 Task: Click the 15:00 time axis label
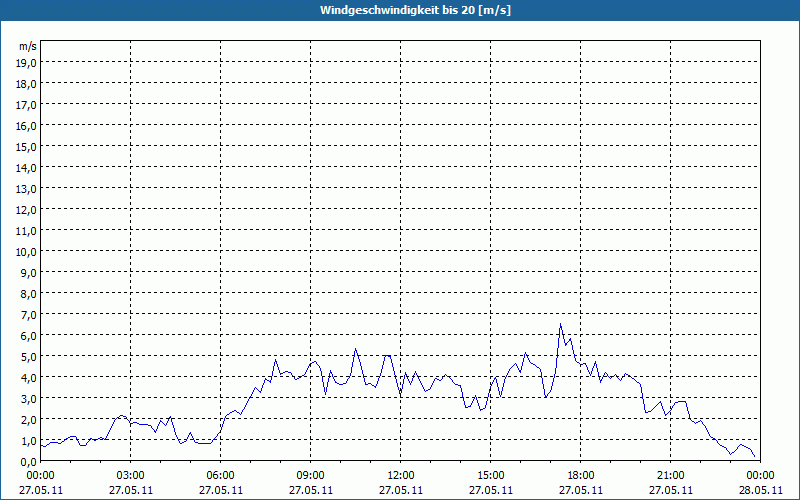tap(491, 476)
